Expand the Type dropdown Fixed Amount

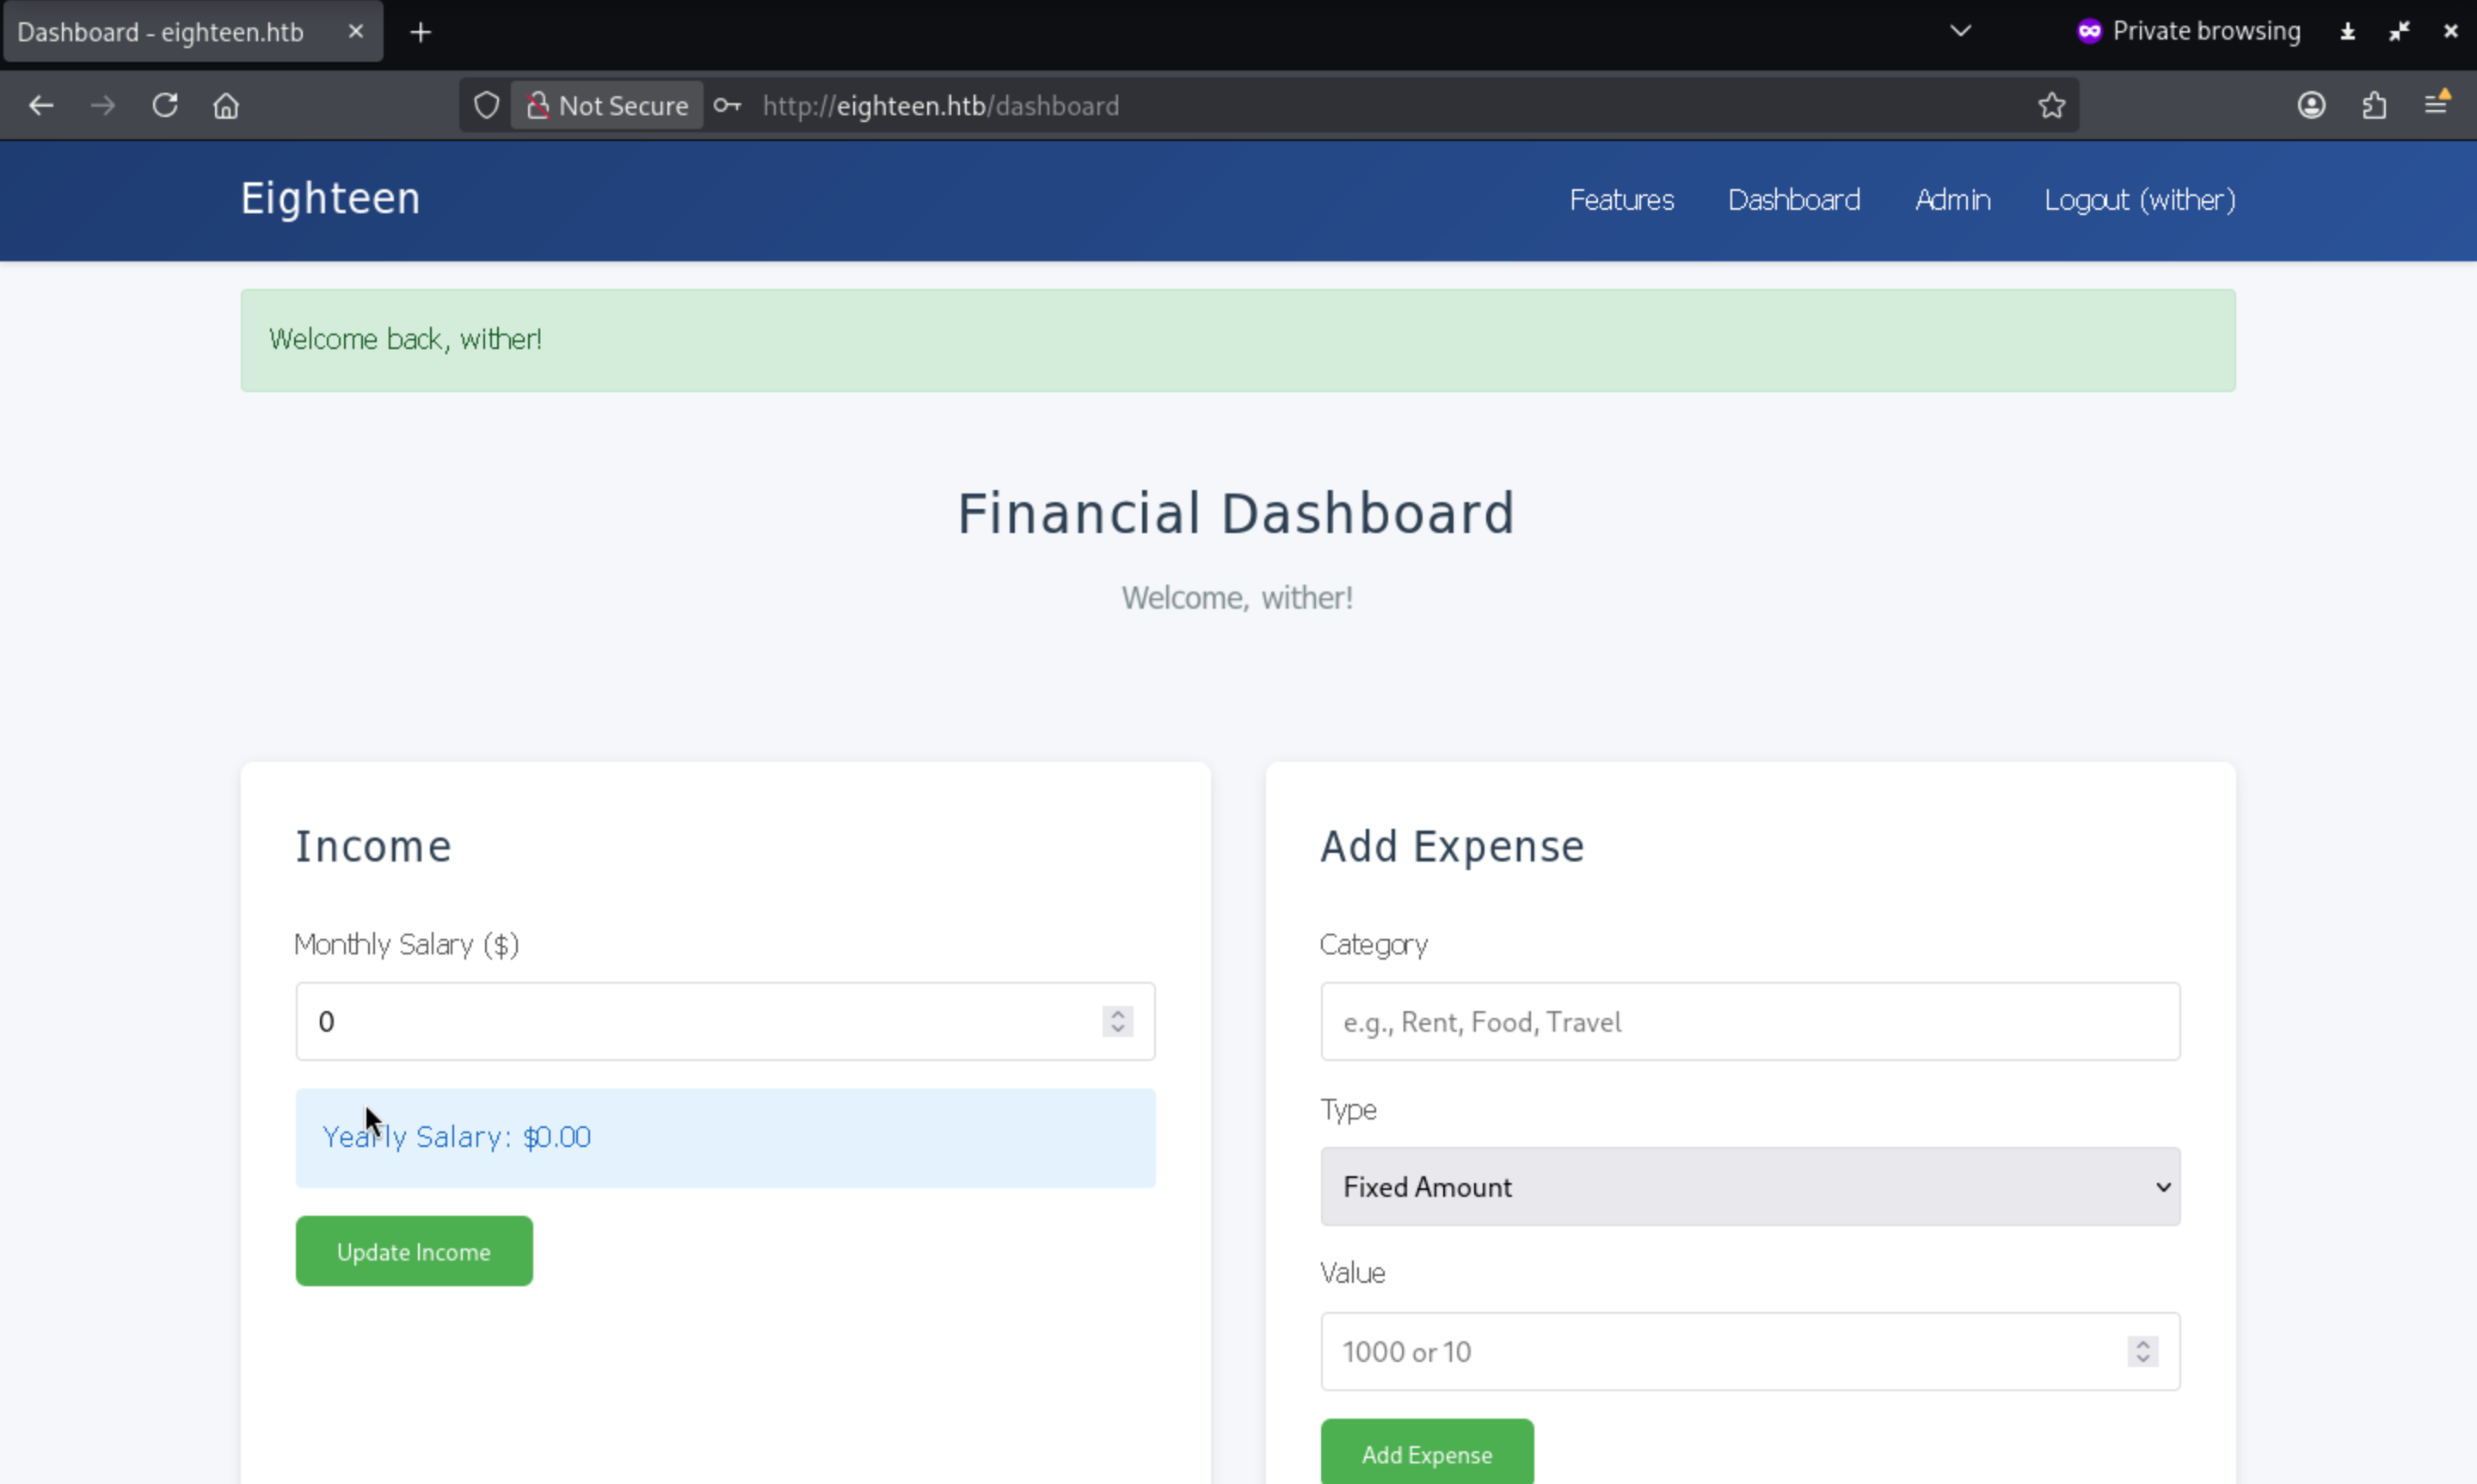point(1749,1187)
